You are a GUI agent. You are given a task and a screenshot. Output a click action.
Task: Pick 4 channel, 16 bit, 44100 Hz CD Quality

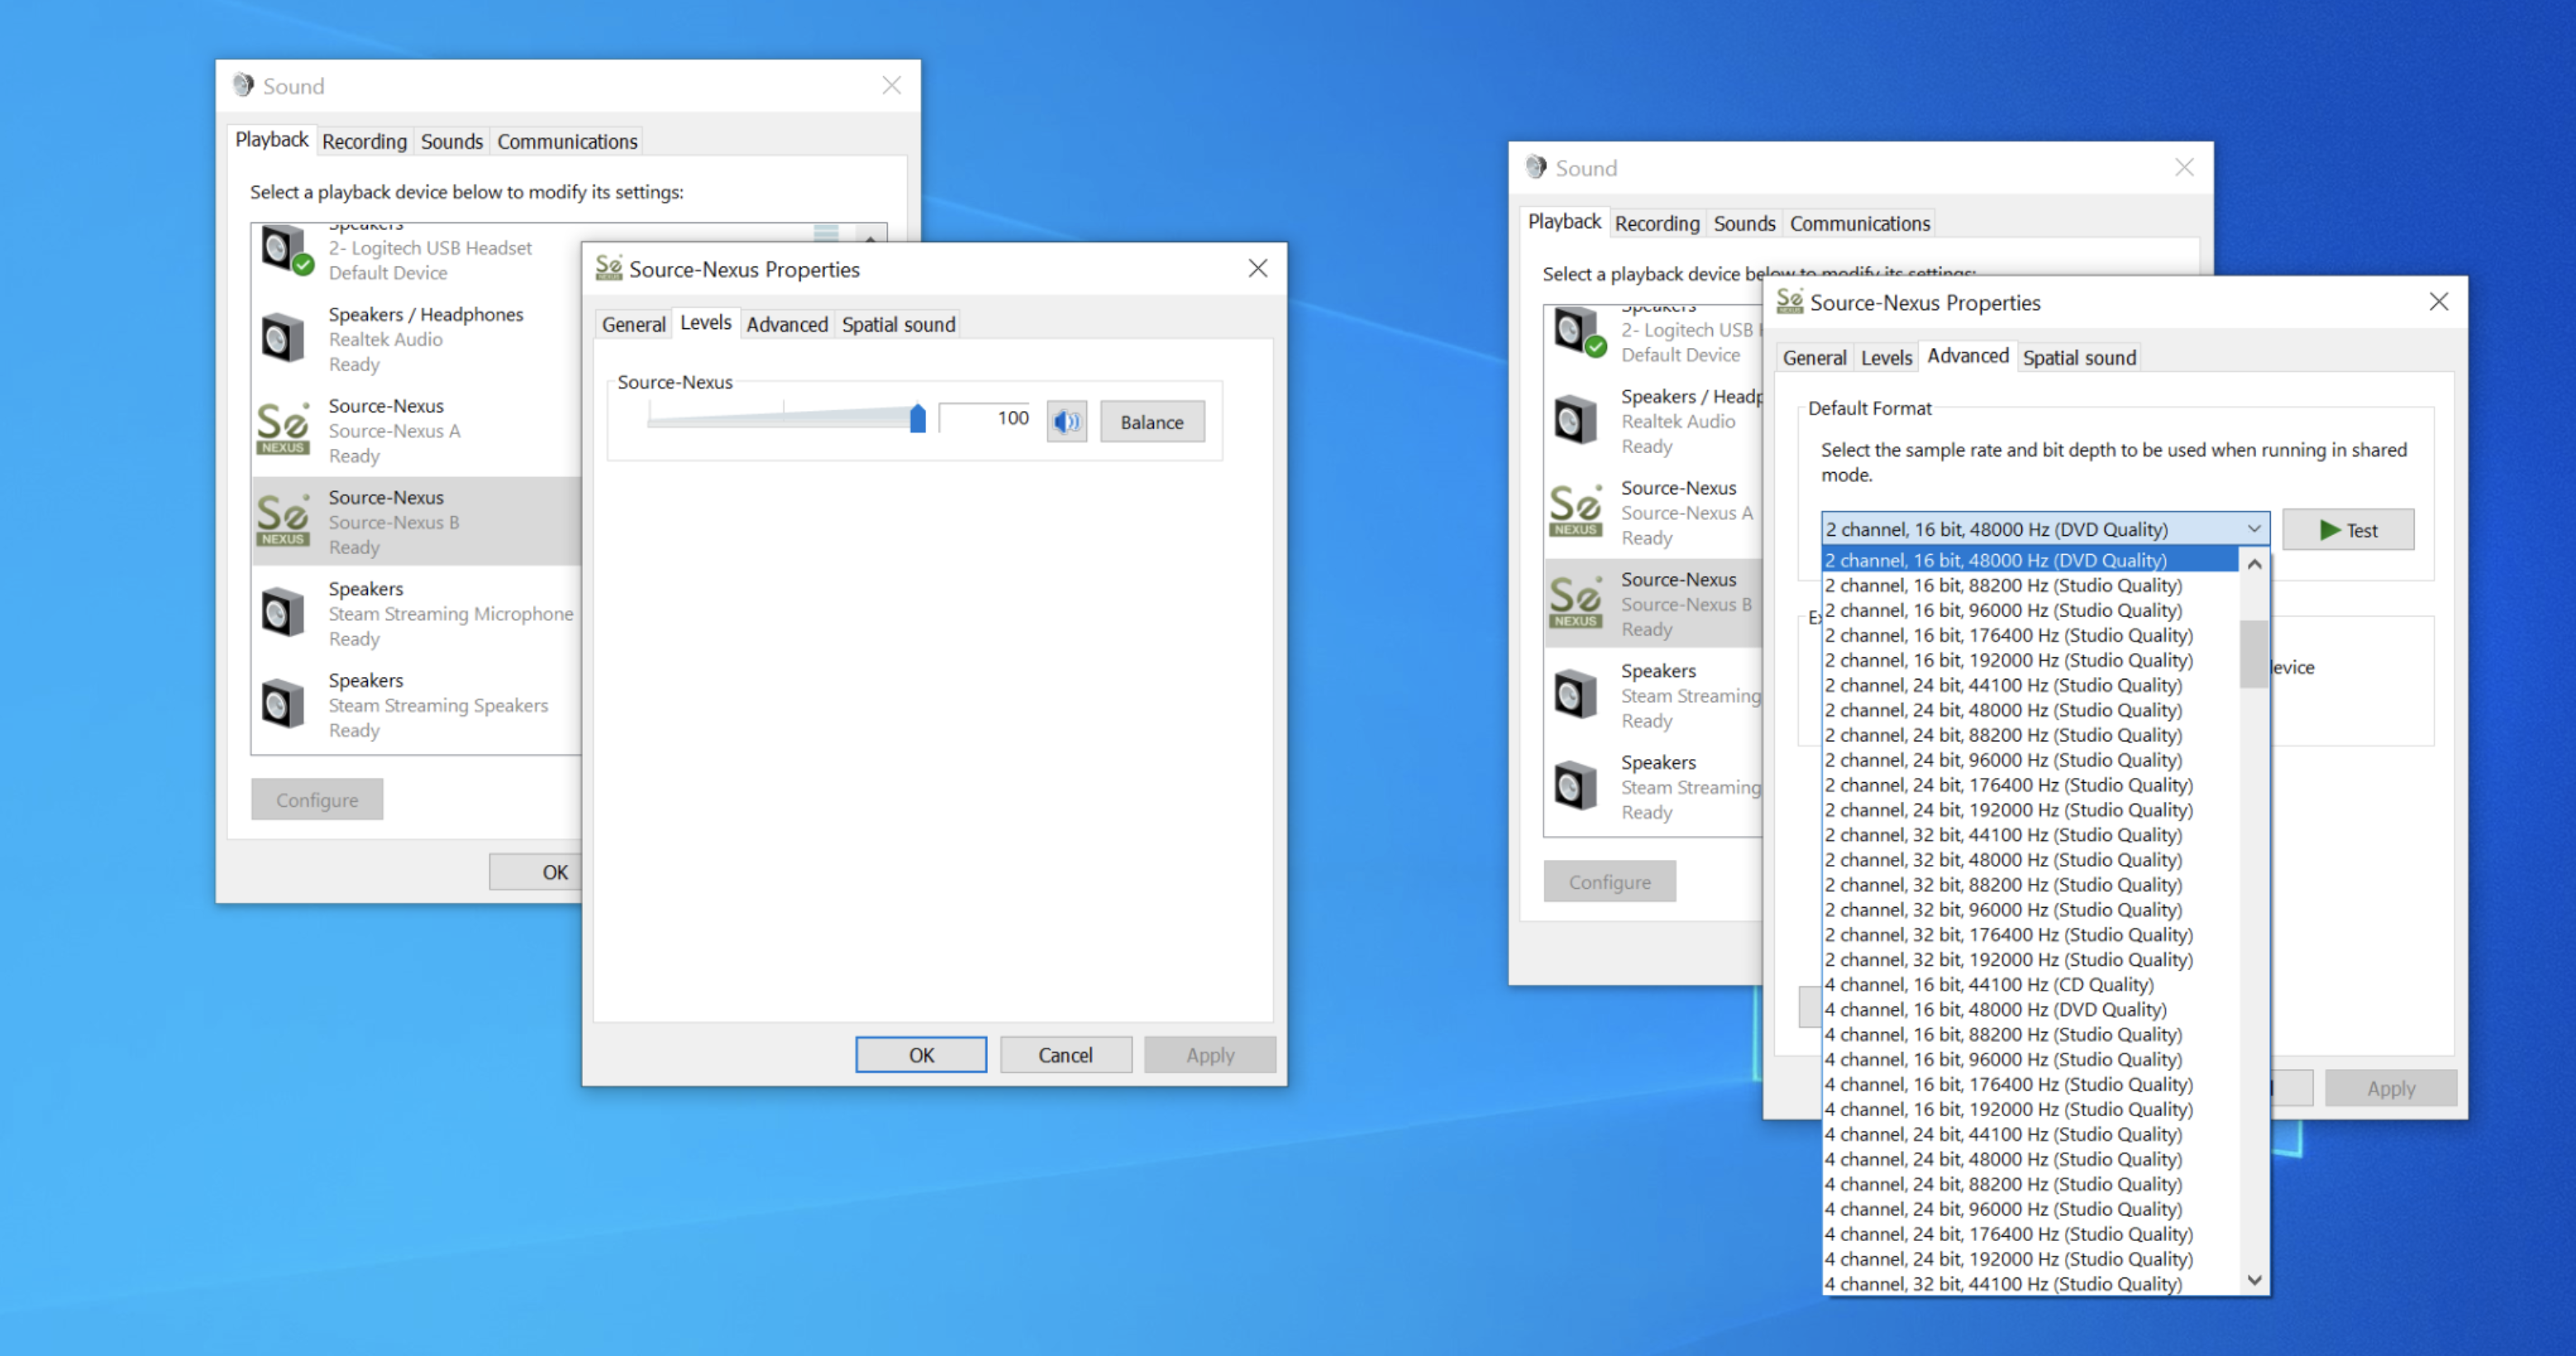click(x=1988, y=984)
